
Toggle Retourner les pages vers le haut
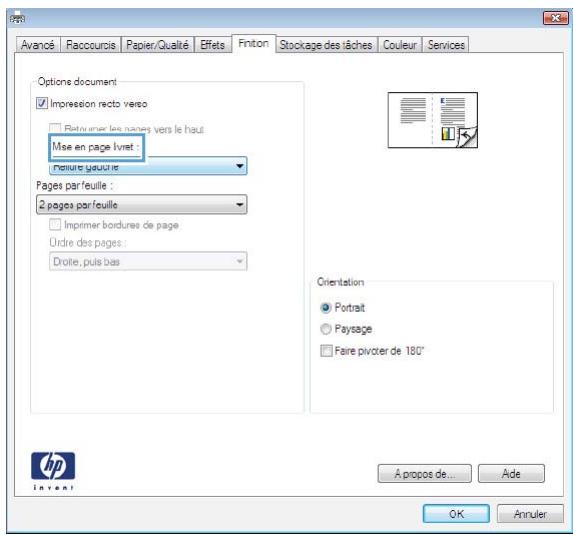(x=55, y=128)
